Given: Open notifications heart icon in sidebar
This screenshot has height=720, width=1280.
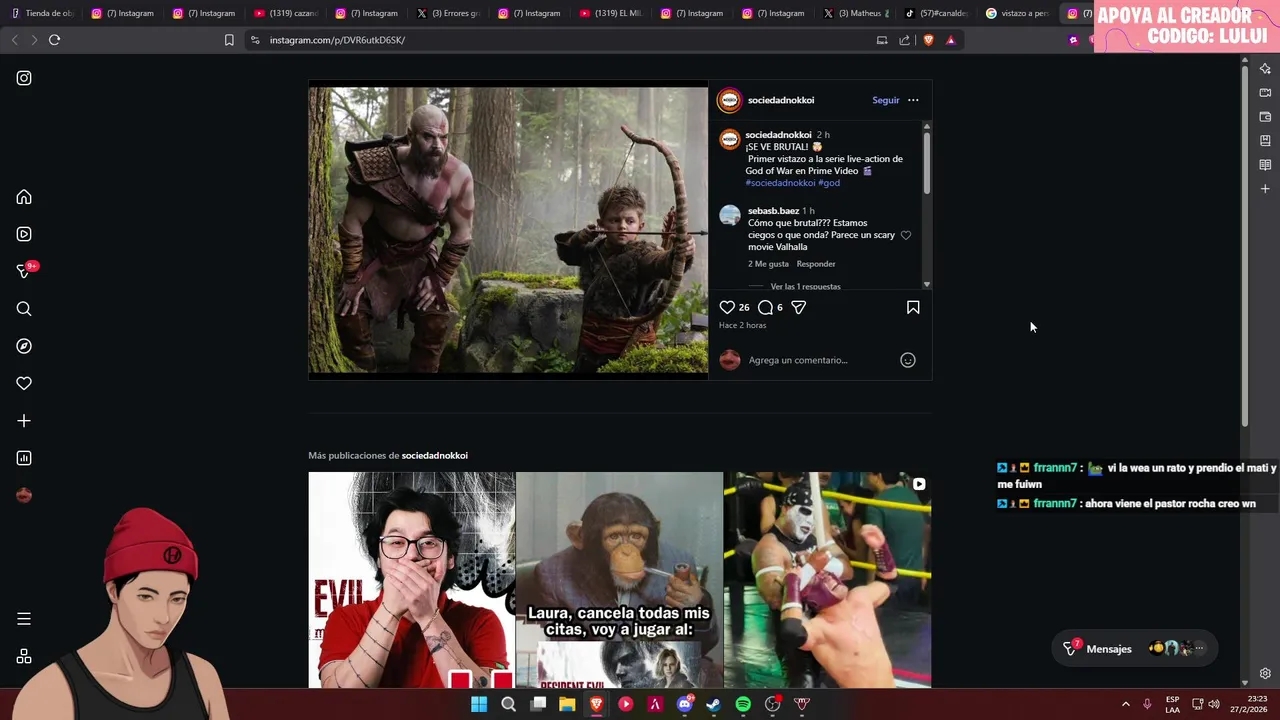Looking at the screenshot, I should click(x=24, y=383).
